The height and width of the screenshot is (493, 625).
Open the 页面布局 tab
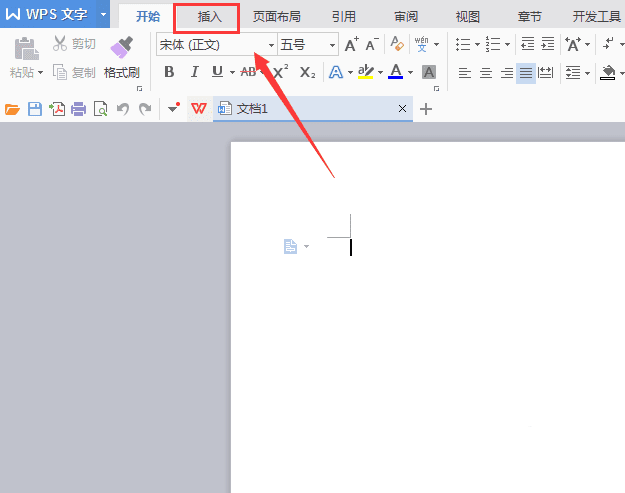click(x=277, y=17)
